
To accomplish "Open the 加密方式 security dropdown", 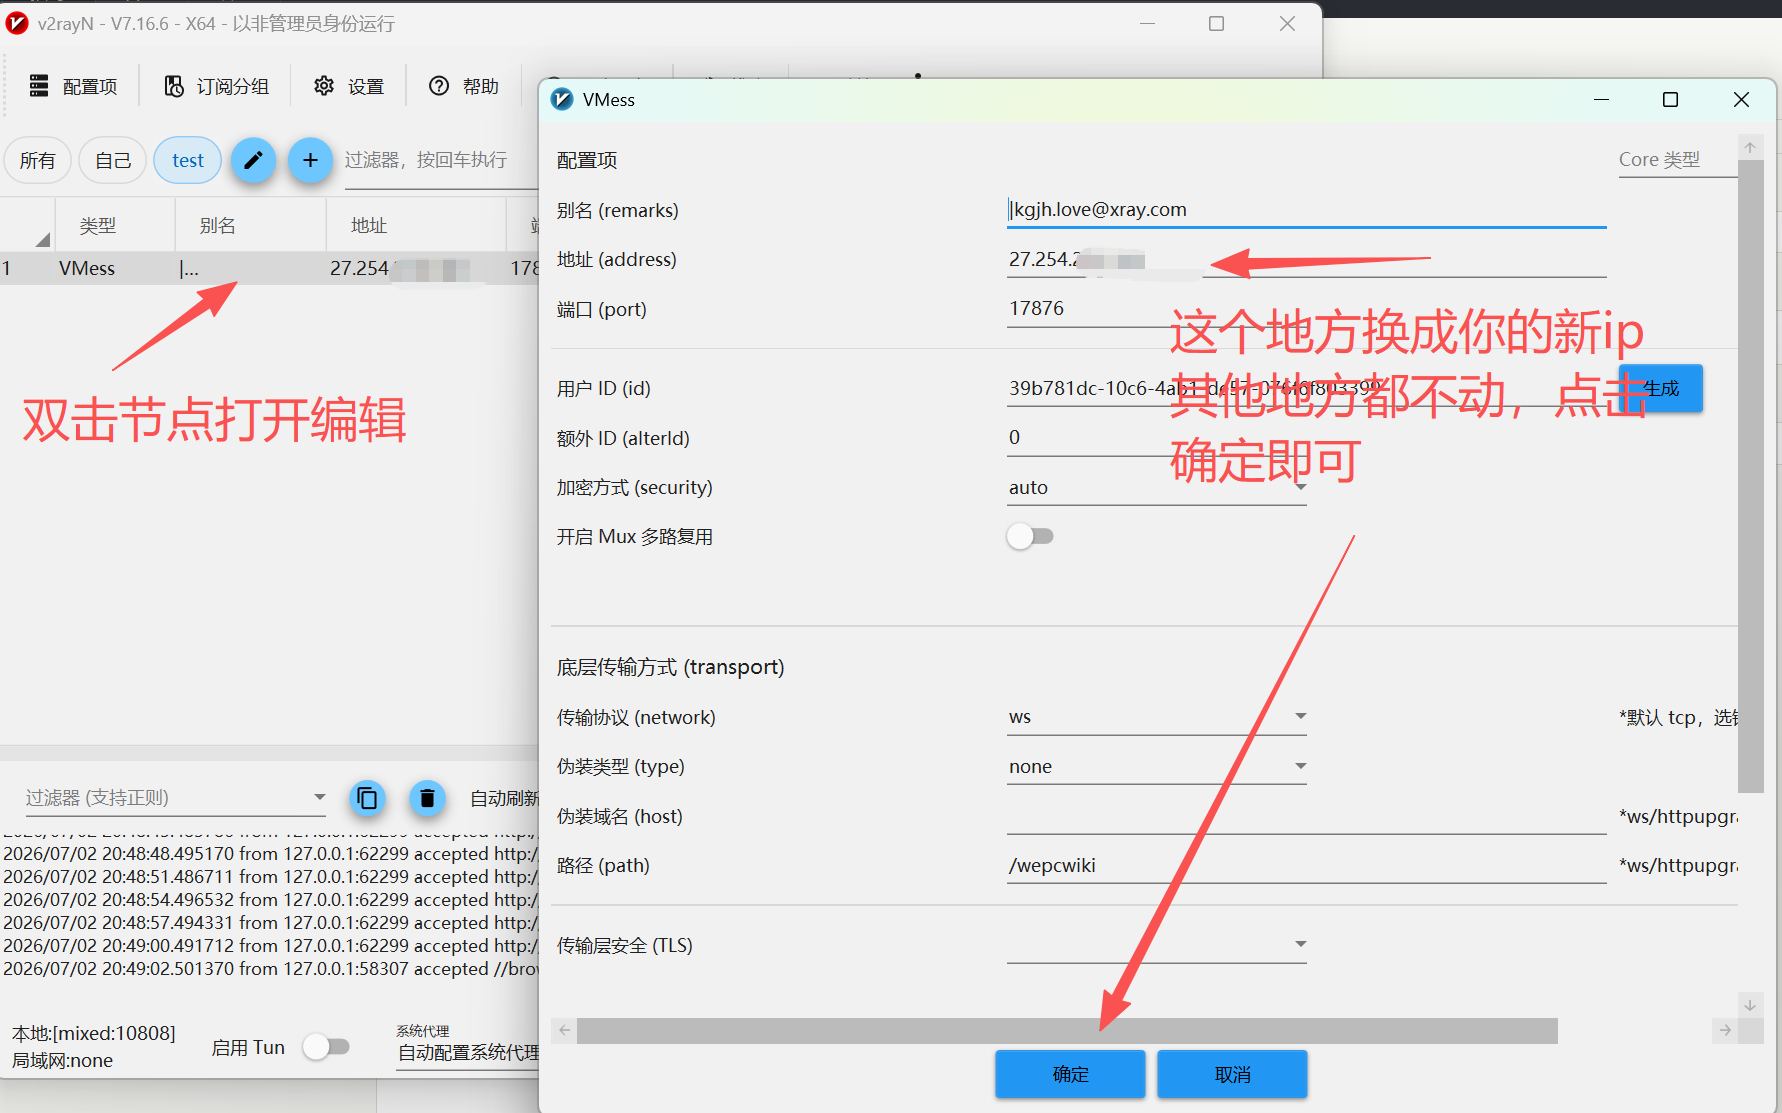I will (1157, 488).
